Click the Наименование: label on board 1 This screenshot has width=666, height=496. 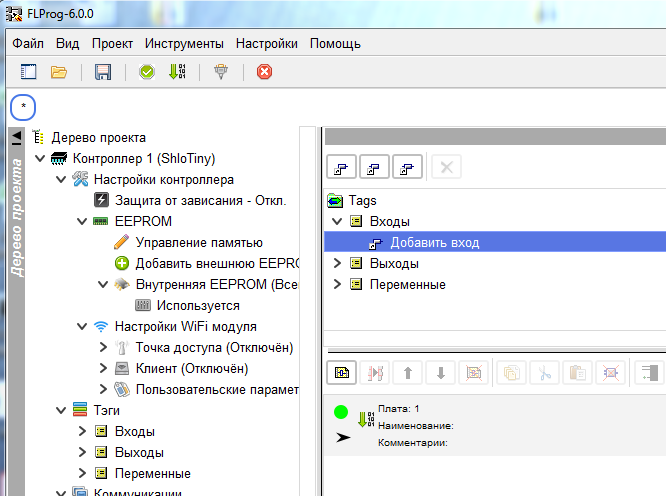pyautogui.click(x=416, y=426)
